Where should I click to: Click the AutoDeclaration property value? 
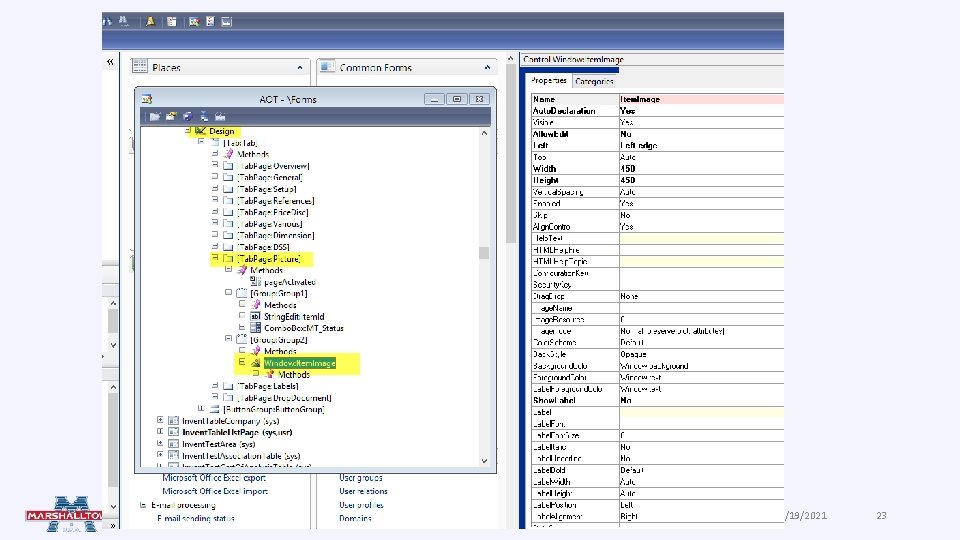702,111
